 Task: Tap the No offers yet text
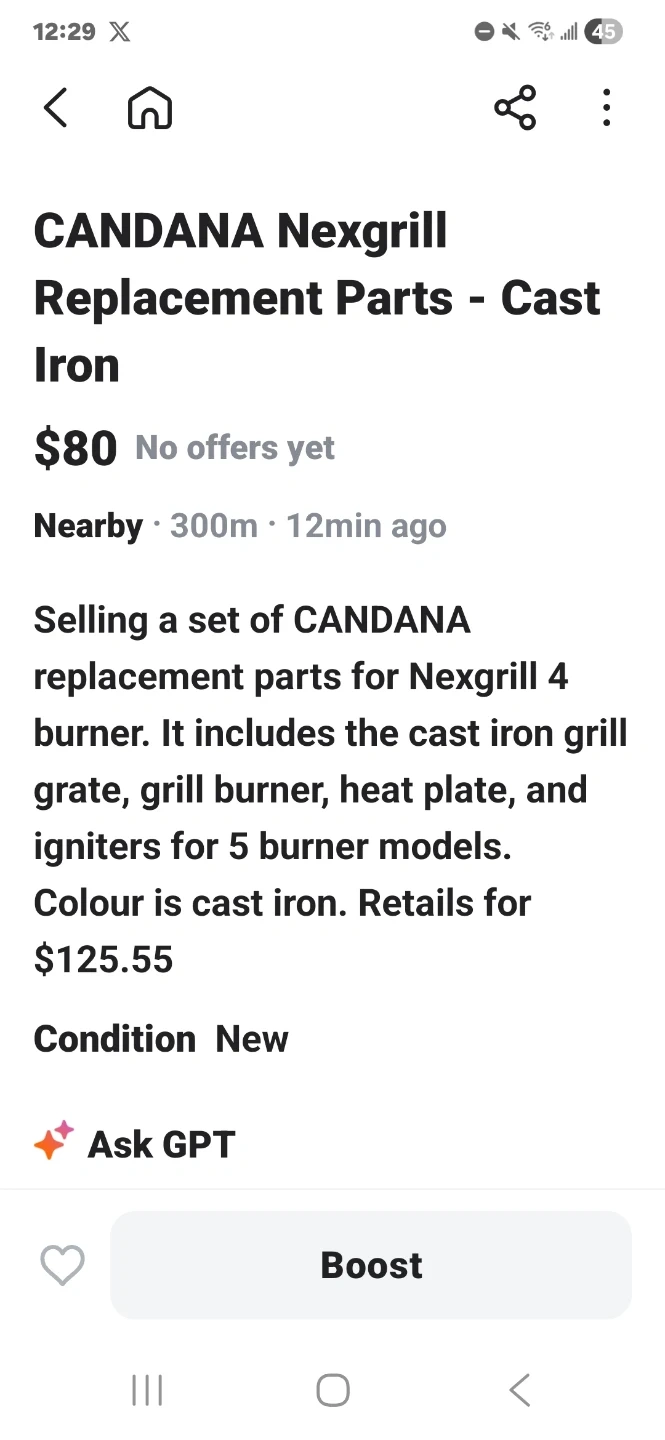coord(235,448)
